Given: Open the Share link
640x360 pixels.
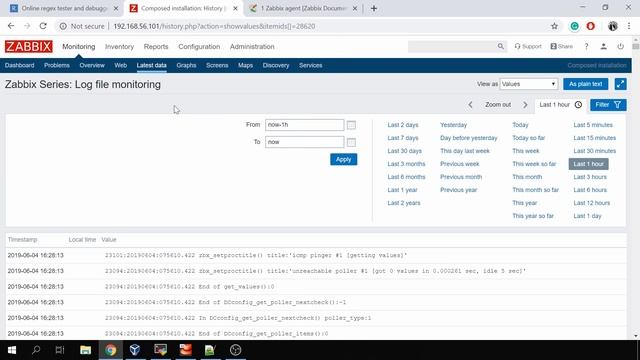Looking at the screenshot, I should coord(562,47).
